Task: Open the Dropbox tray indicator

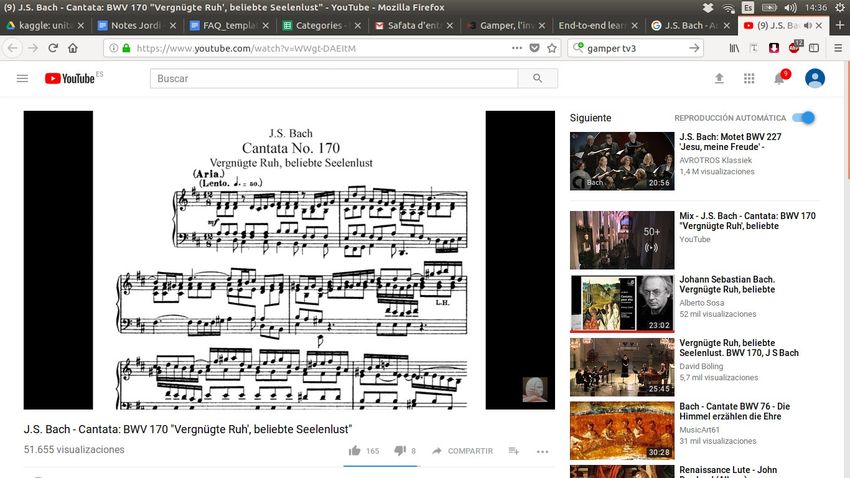Action: [x=707, y=8]
